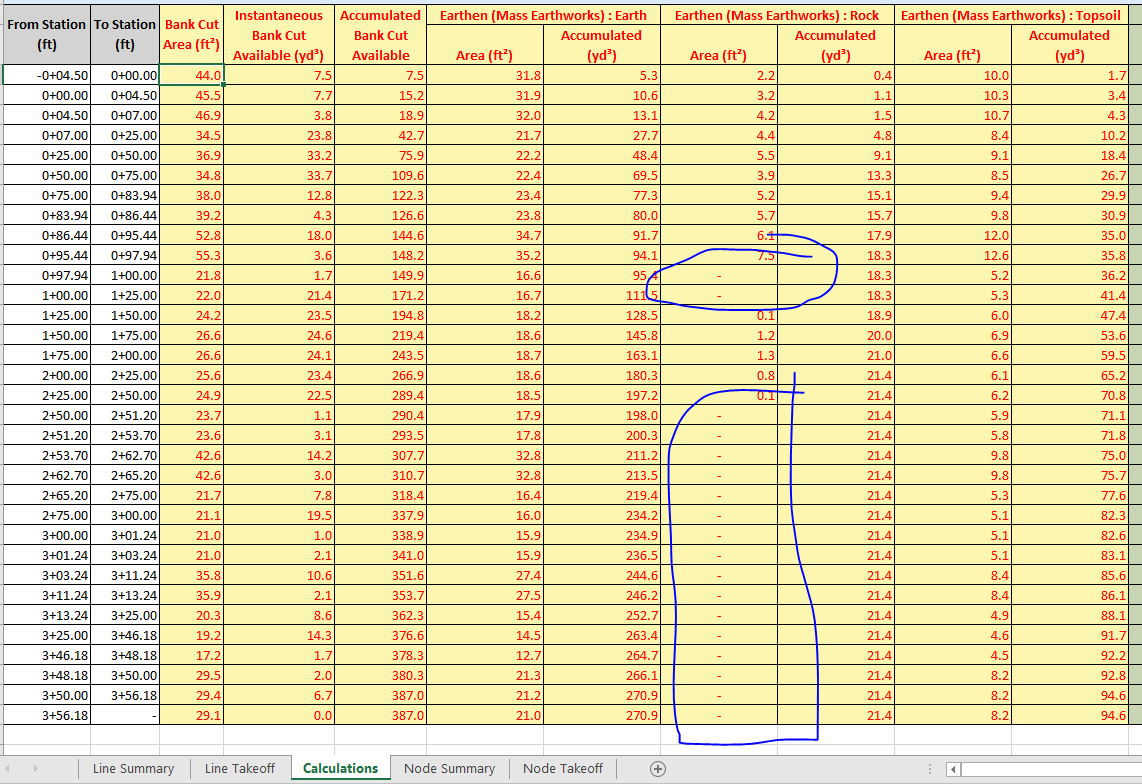Select the cell showing 44.0
1142x784 pixels.
click(191, 75)
